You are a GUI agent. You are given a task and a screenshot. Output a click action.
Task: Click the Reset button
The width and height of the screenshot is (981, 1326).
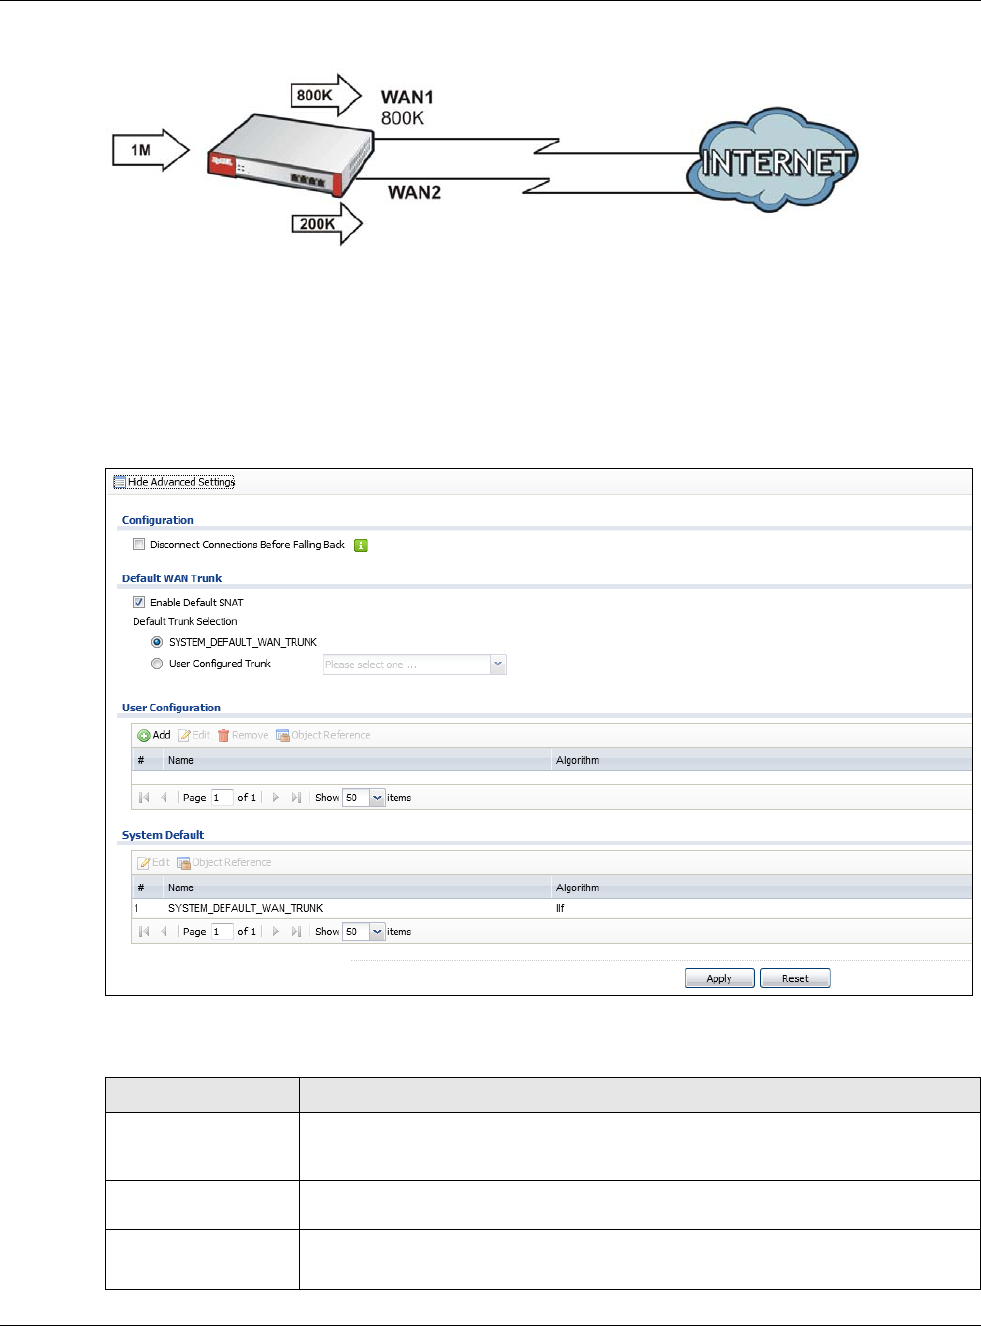click(x=795, y=978)
